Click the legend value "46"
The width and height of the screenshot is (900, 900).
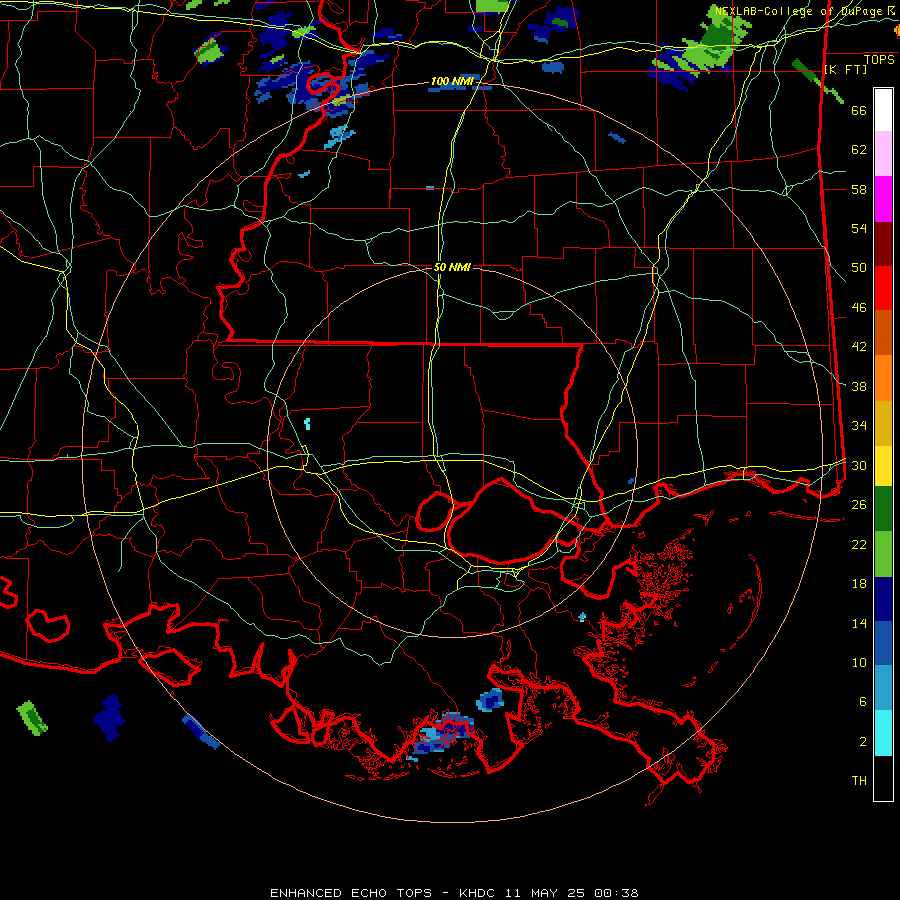pyautogui.click(x=859, y=308)
